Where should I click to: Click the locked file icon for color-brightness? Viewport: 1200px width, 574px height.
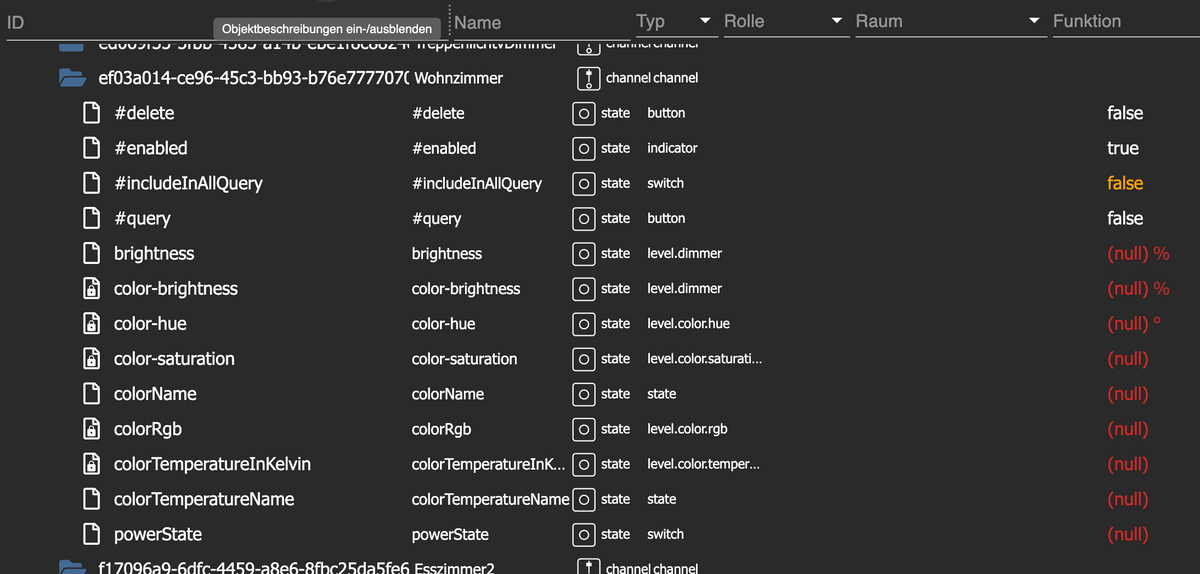[x=90, y=289]
